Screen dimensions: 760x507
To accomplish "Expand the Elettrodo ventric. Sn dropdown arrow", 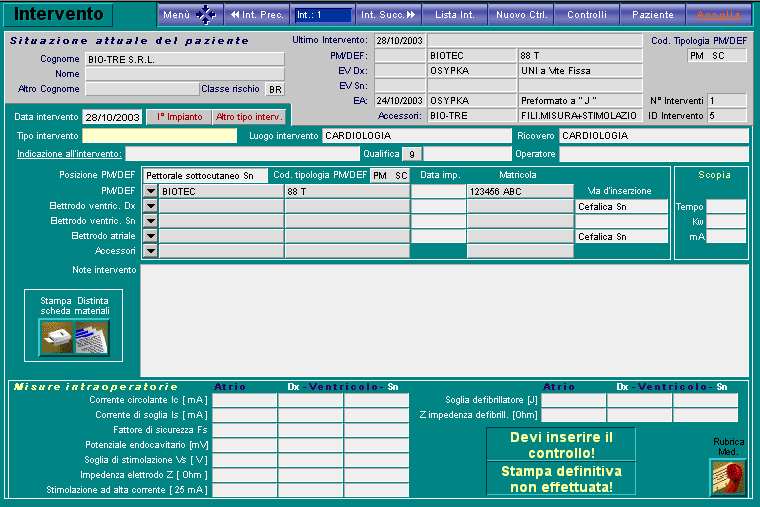I will pos(151,221).
